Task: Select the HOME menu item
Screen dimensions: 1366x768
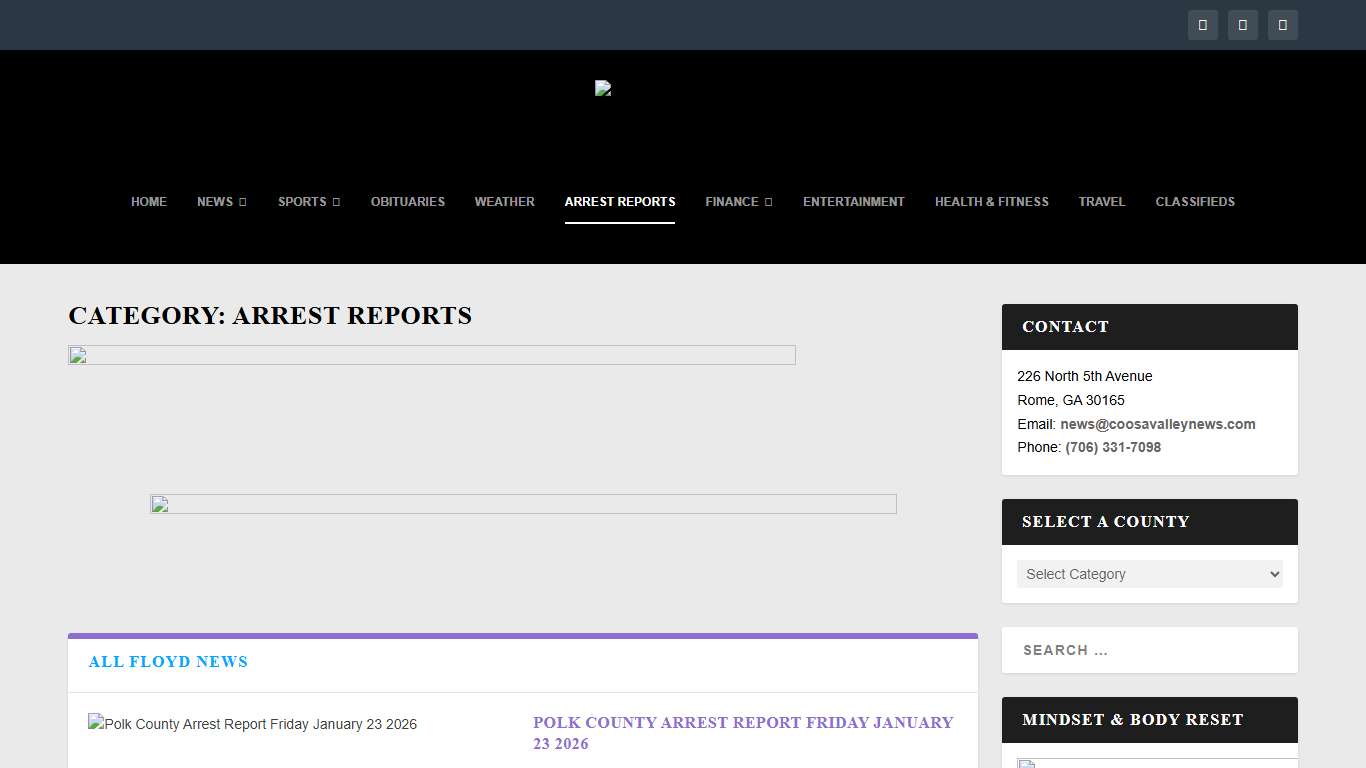Action: [149, 202]
